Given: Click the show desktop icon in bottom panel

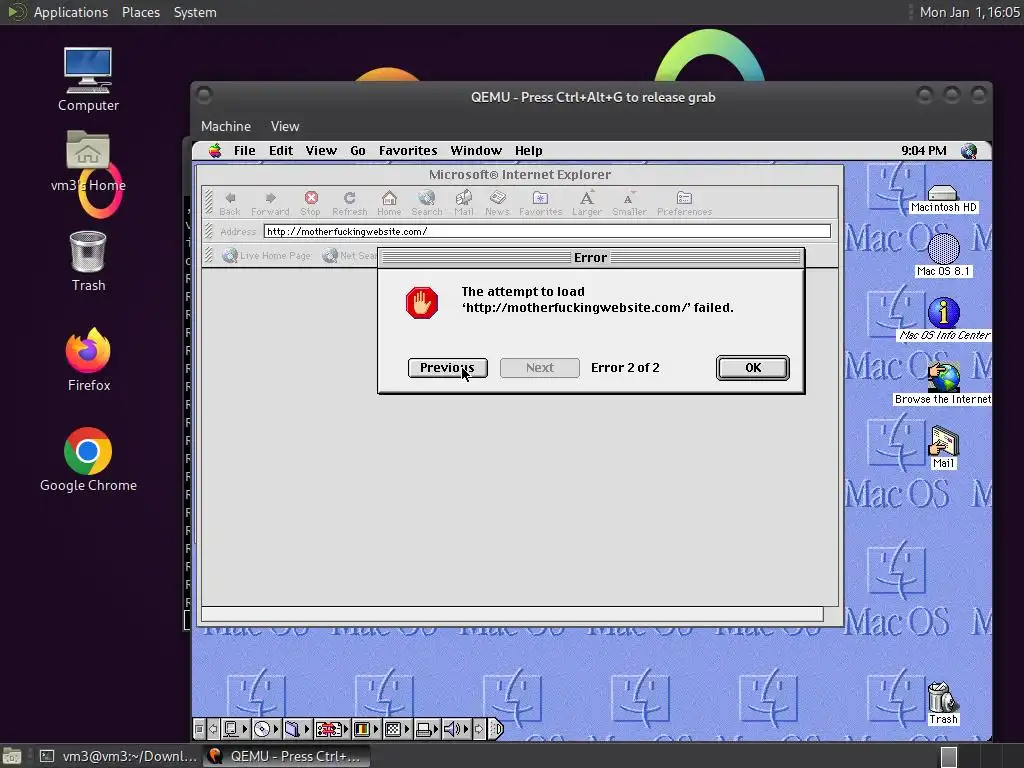Looking at the screenshot, I should click(x=12, y=756).
